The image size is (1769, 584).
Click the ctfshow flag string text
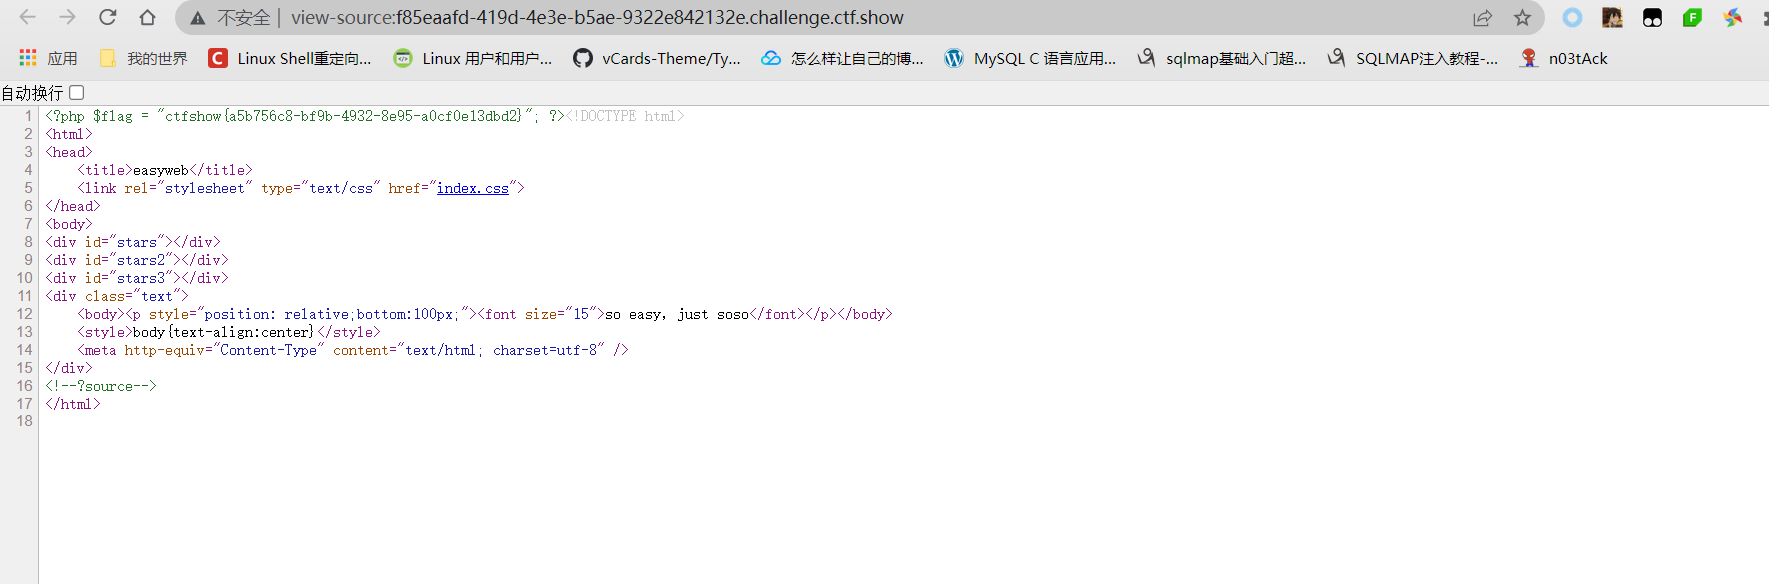point(343,116)
